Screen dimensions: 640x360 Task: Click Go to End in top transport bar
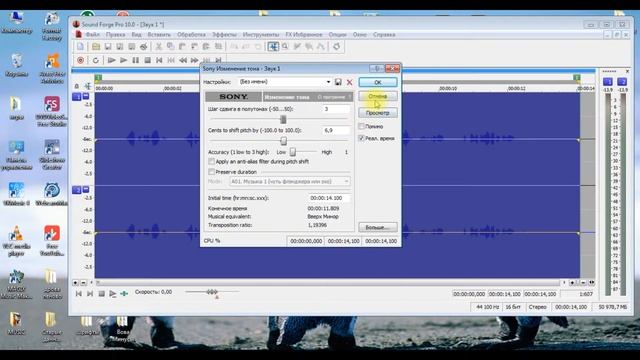click(218, 60)
